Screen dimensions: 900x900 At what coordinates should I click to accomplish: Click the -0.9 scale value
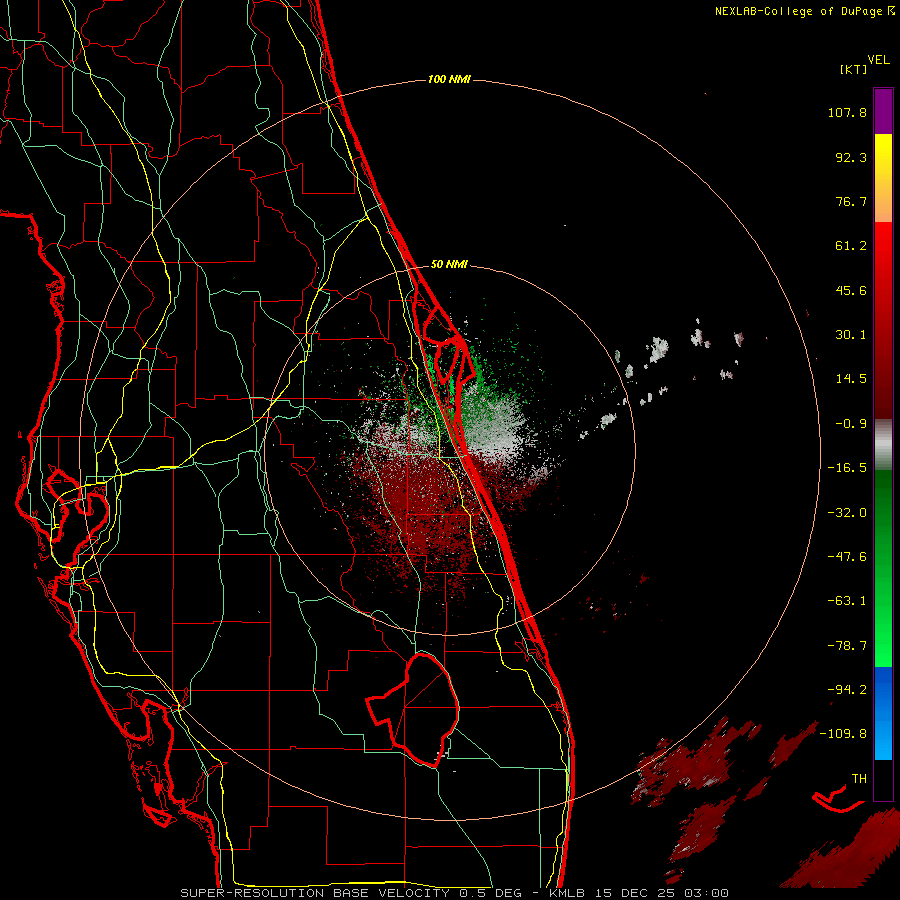tap(851, 424)
